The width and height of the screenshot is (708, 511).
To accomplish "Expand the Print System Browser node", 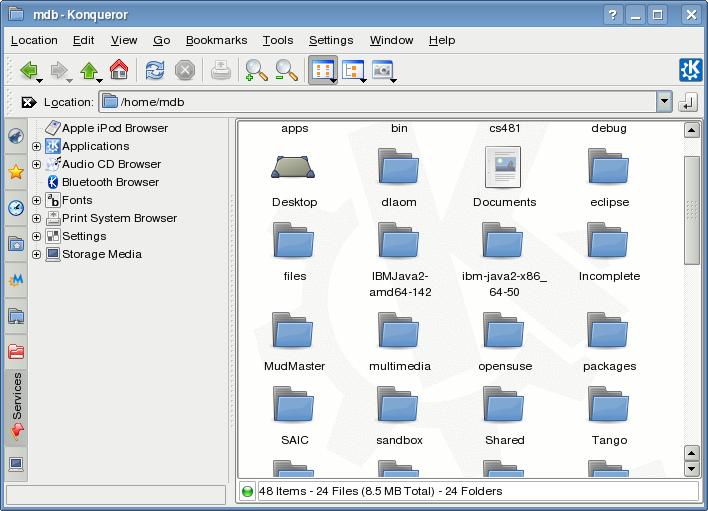I will [37, 218].
